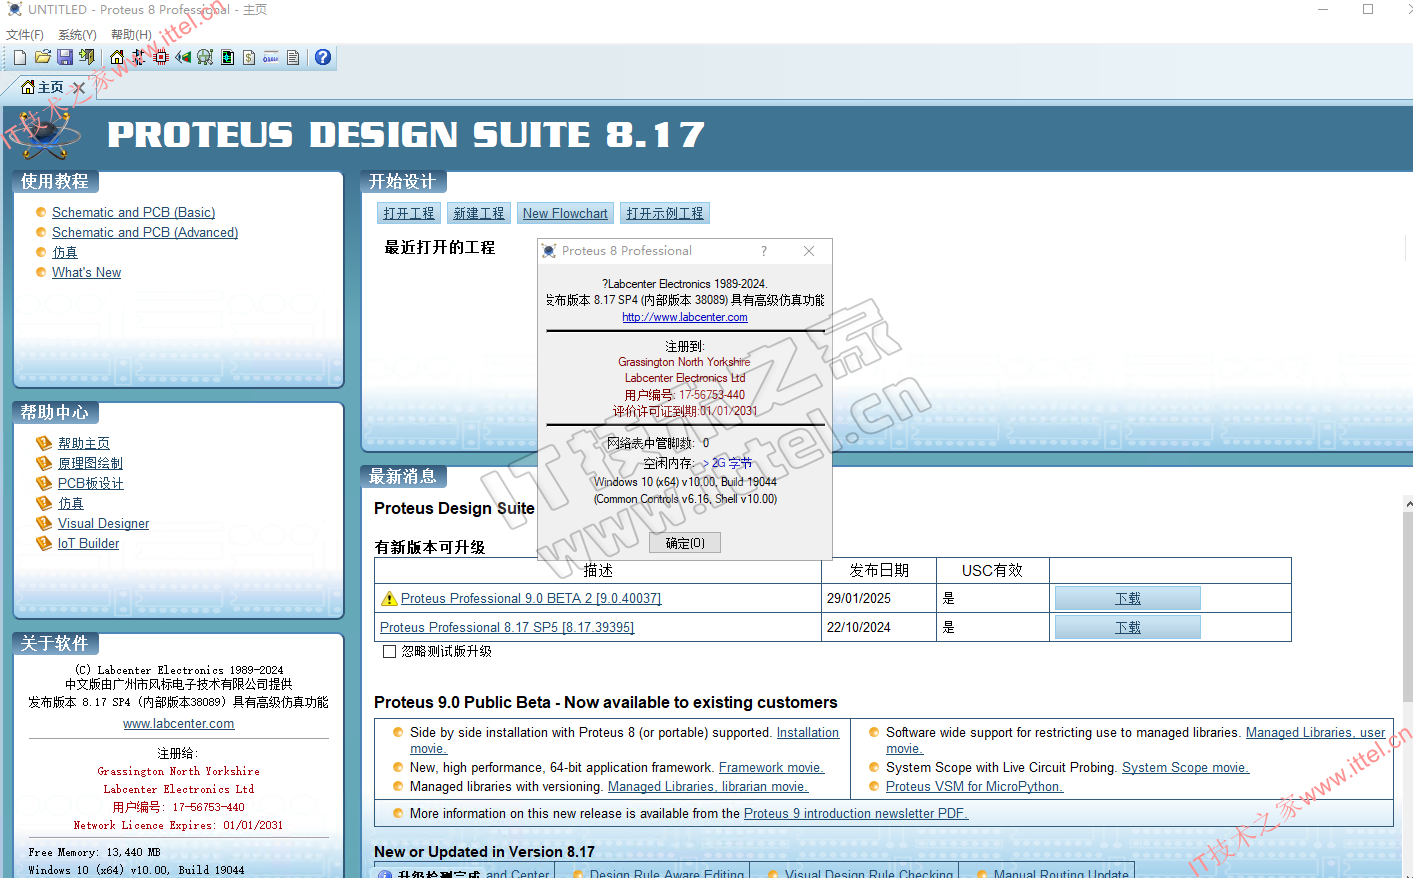The image size is (1413, 878).
Task: Click the warning icon beside 9.0 BETA 2
Action: point(389,598)
